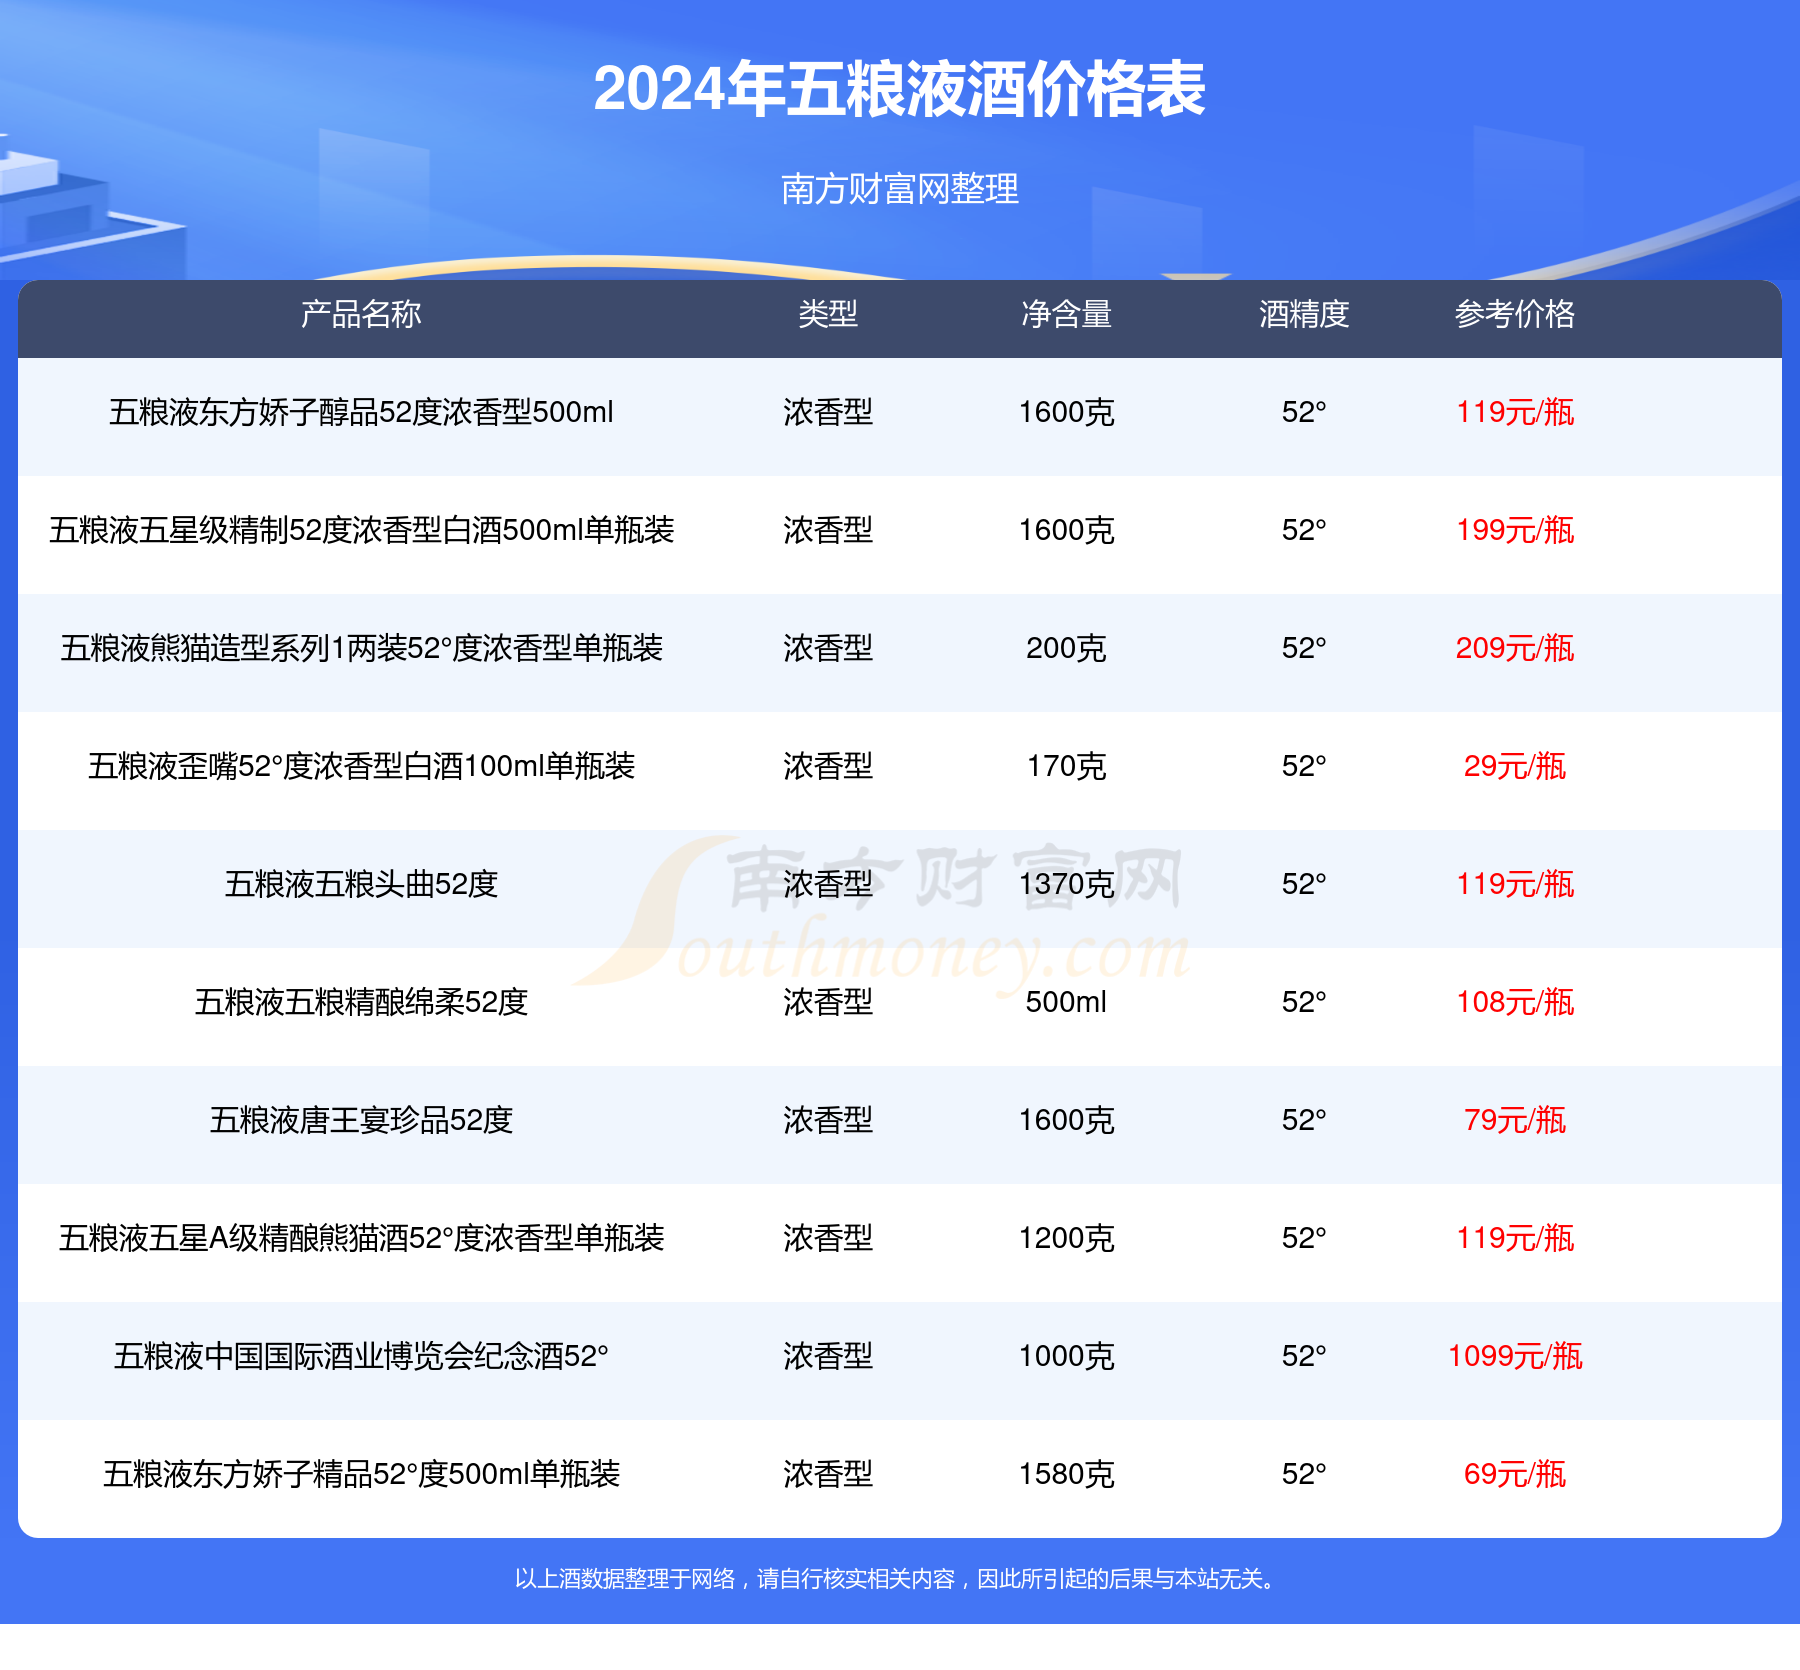Click product 五粮液五粮头曲52度

361,884
